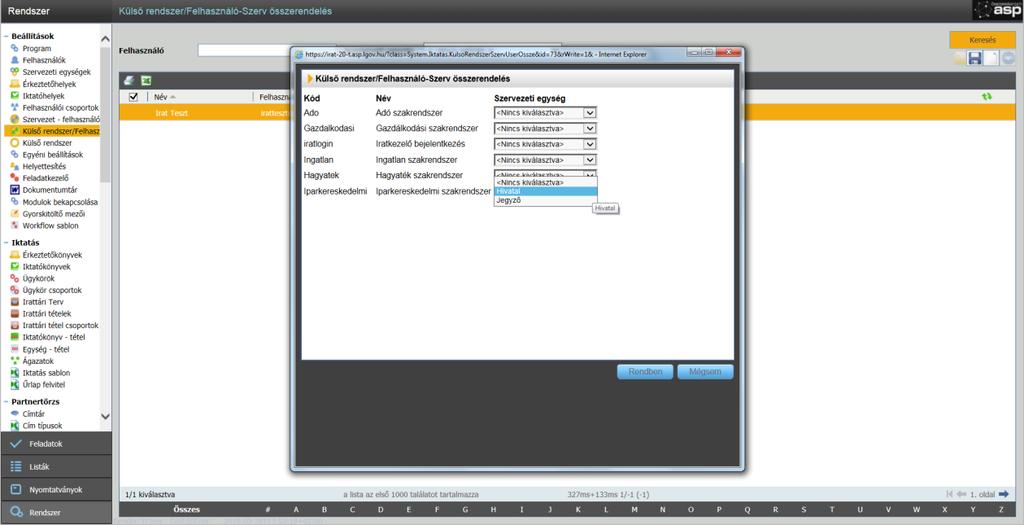
Task: Select Hivatal in open dropdown list
Action: (545, 191)
